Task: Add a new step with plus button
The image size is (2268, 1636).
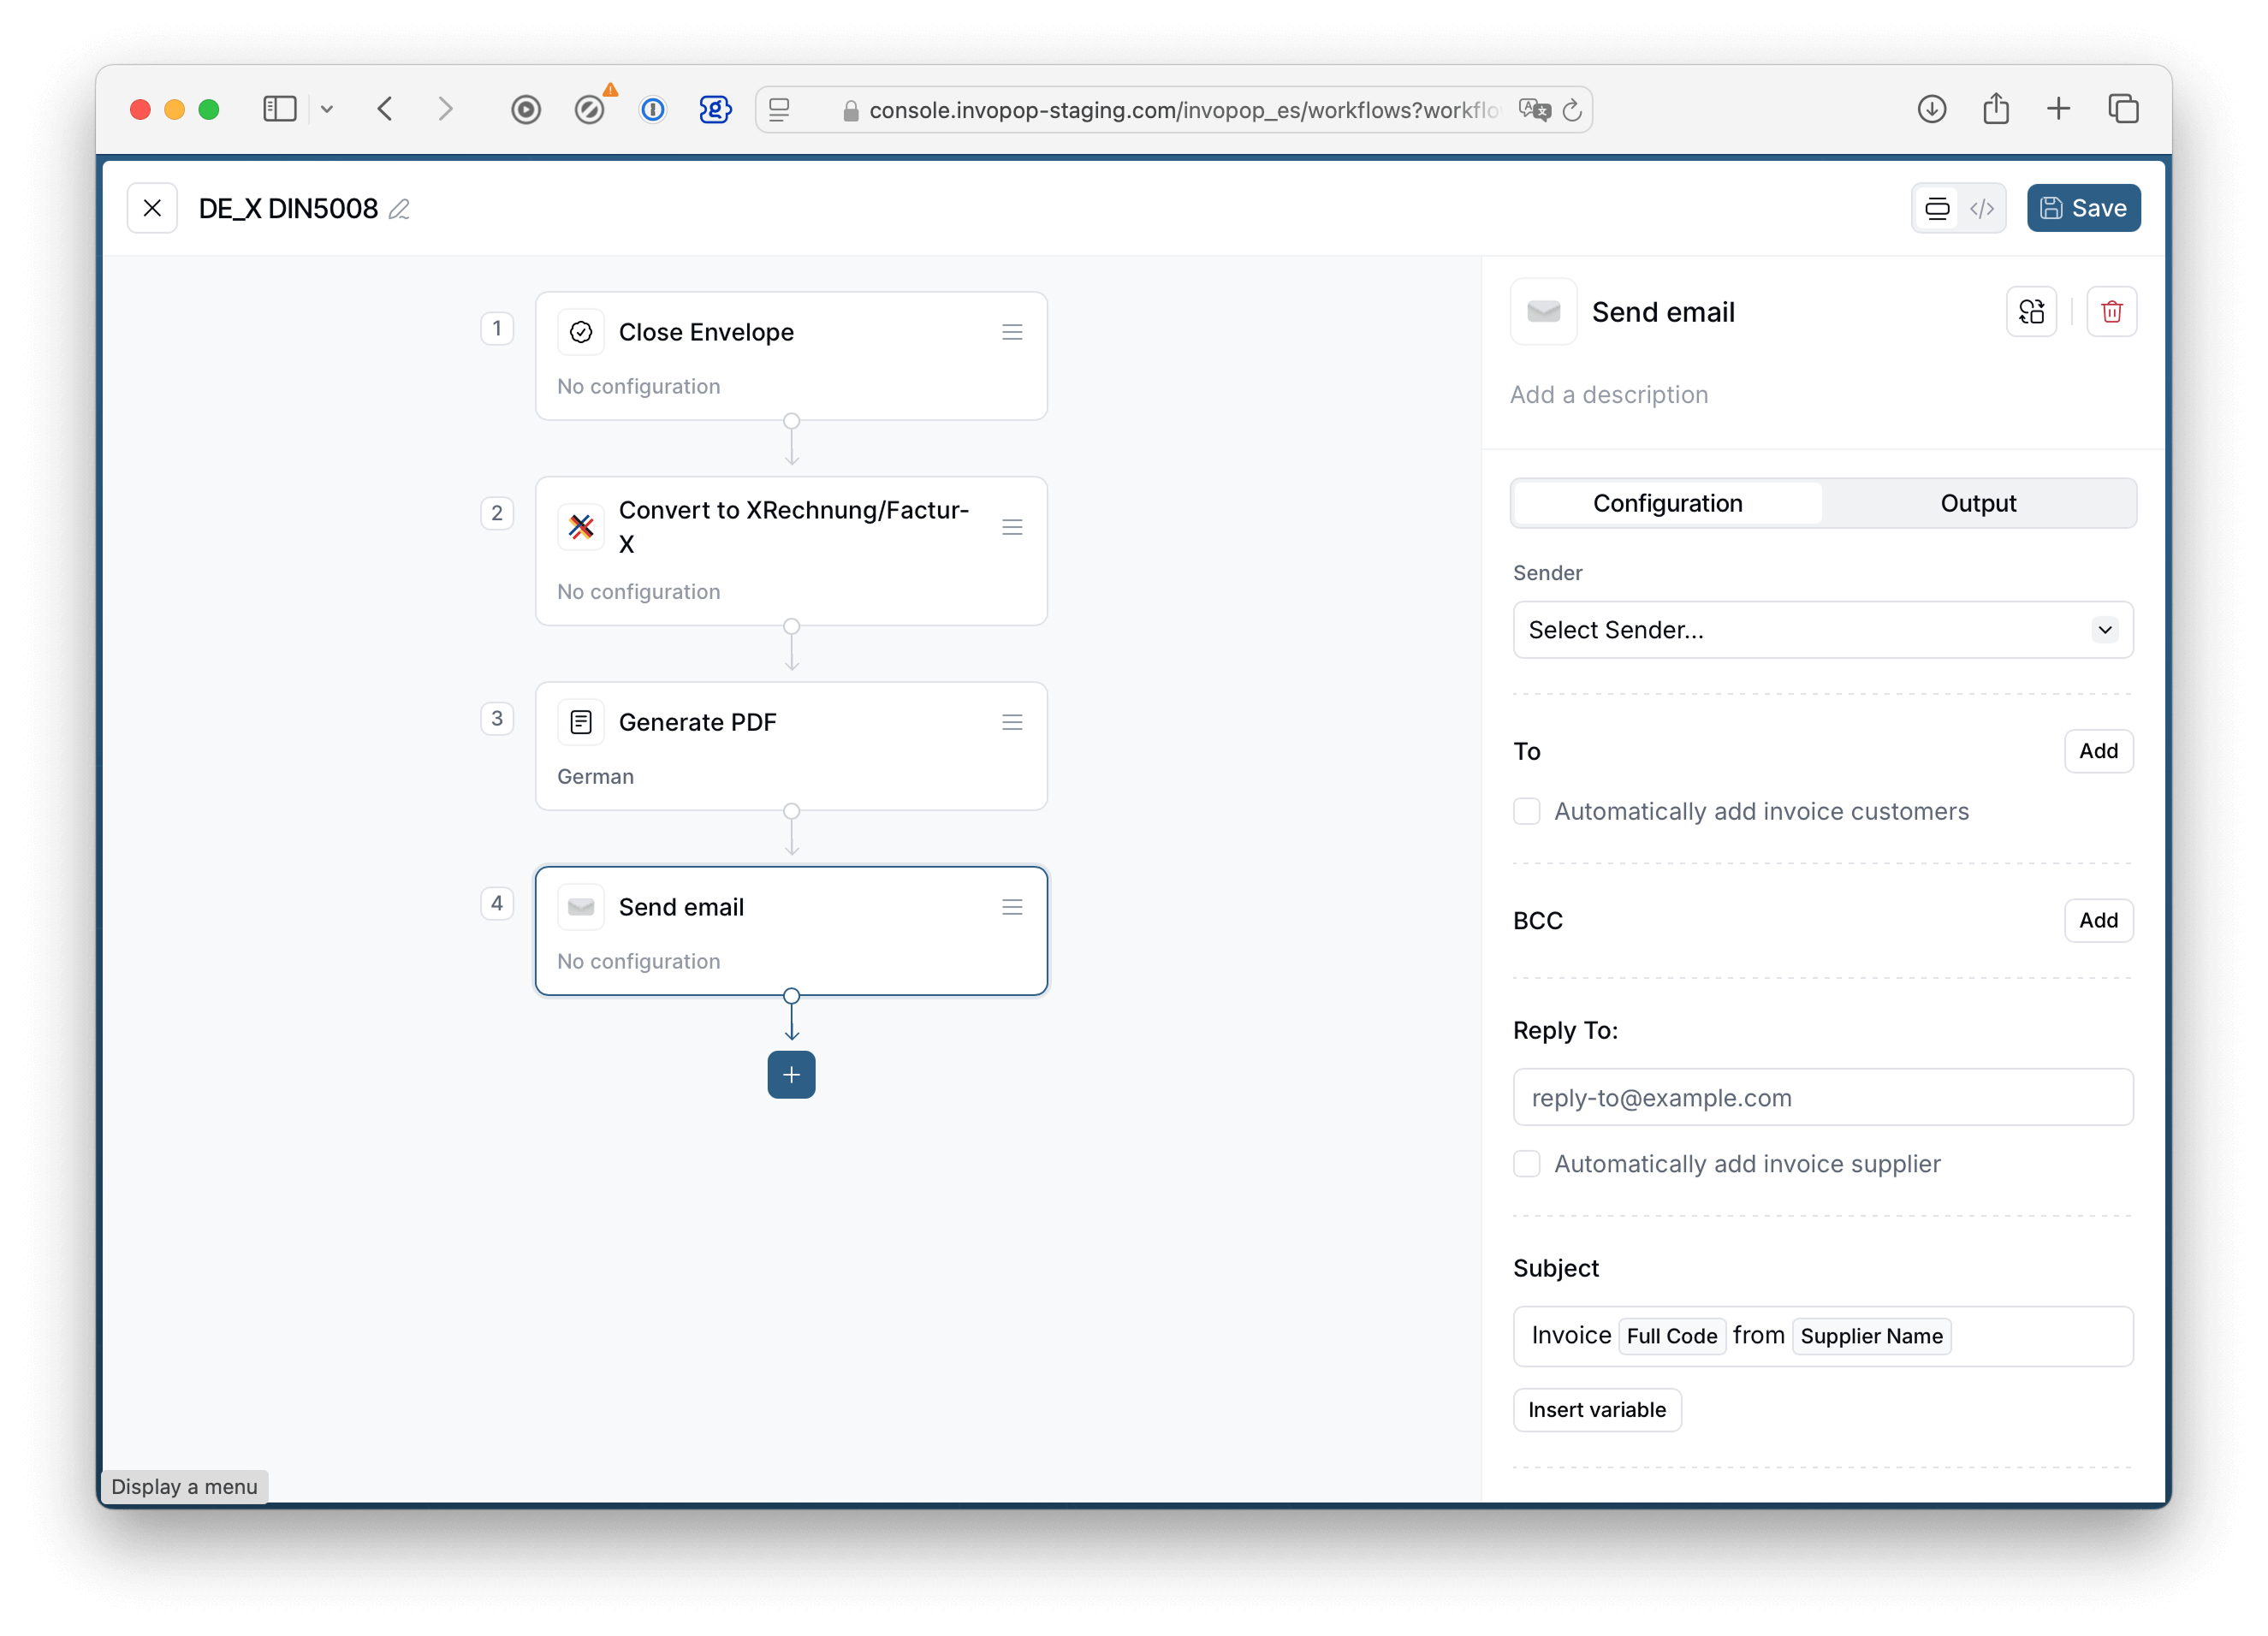Action: click(x=791, y=1075)
